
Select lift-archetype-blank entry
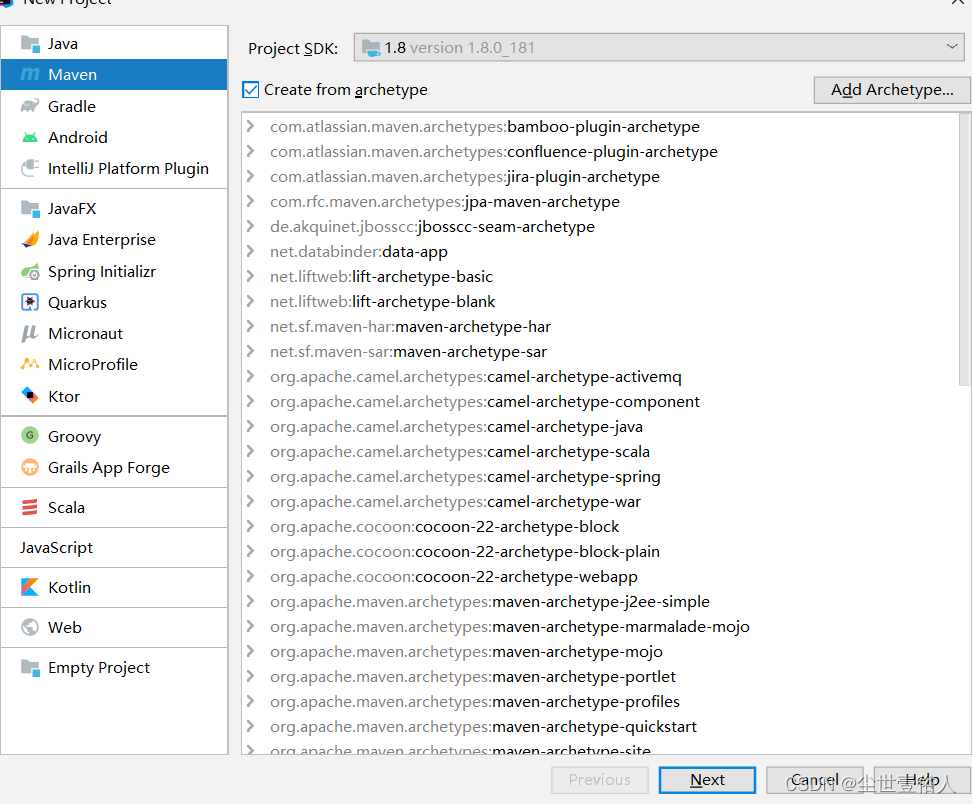[x=382, y=301]
